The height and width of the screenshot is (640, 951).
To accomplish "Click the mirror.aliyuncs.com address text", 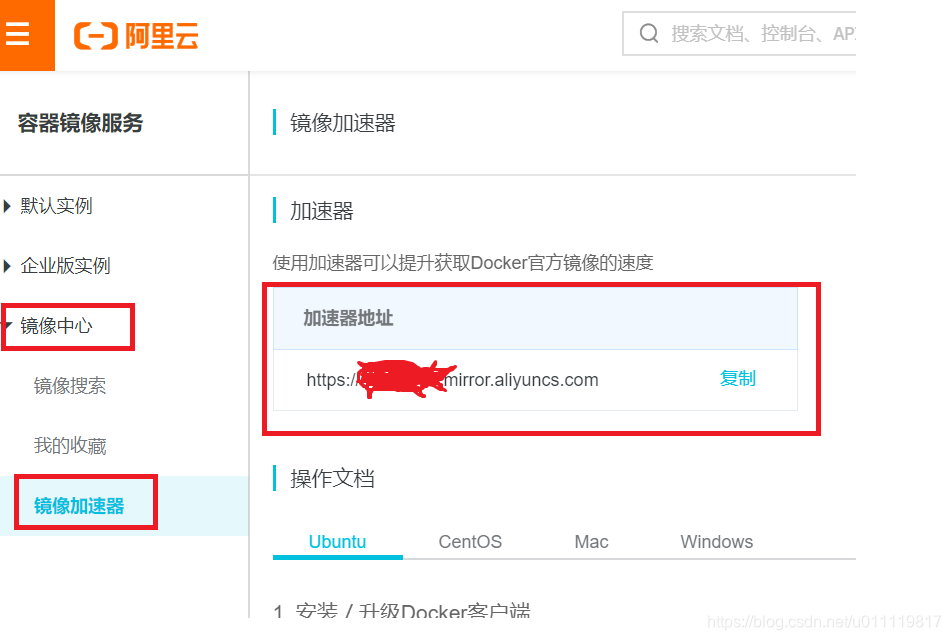I will (x=452, y=380).
